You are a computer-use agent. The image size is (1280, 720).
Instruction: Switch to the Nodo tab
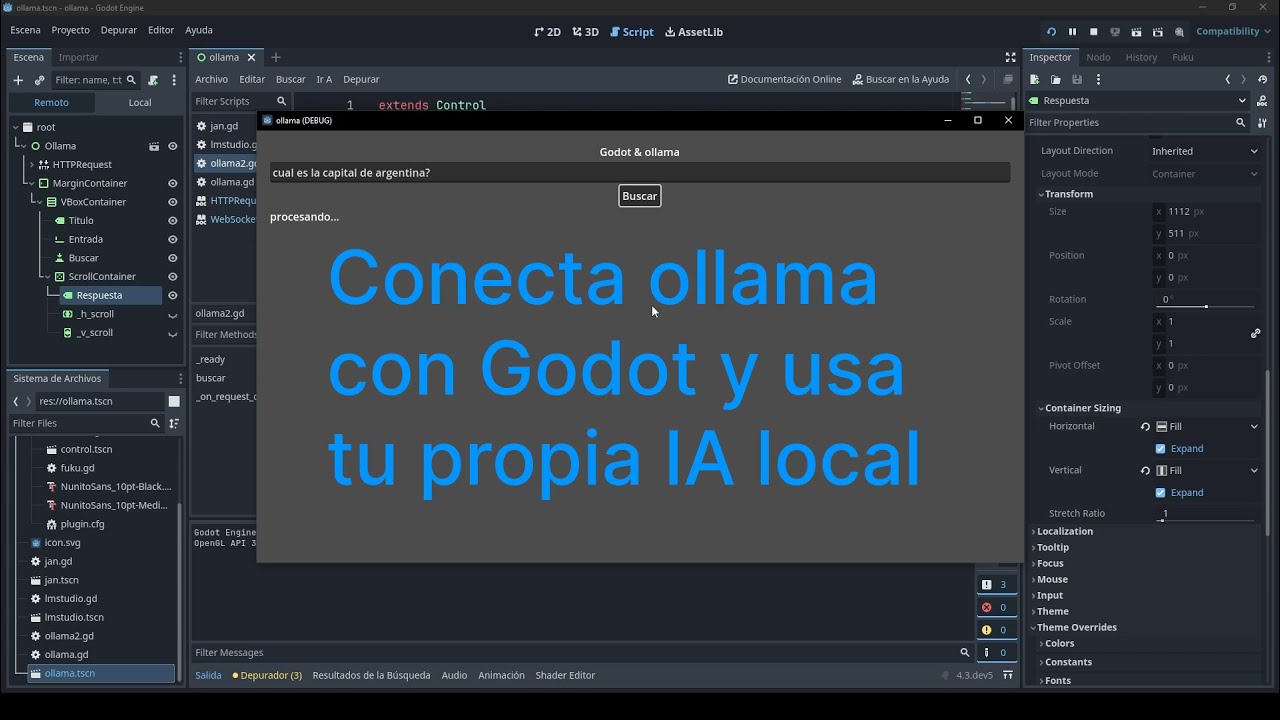click(1098, 57)
